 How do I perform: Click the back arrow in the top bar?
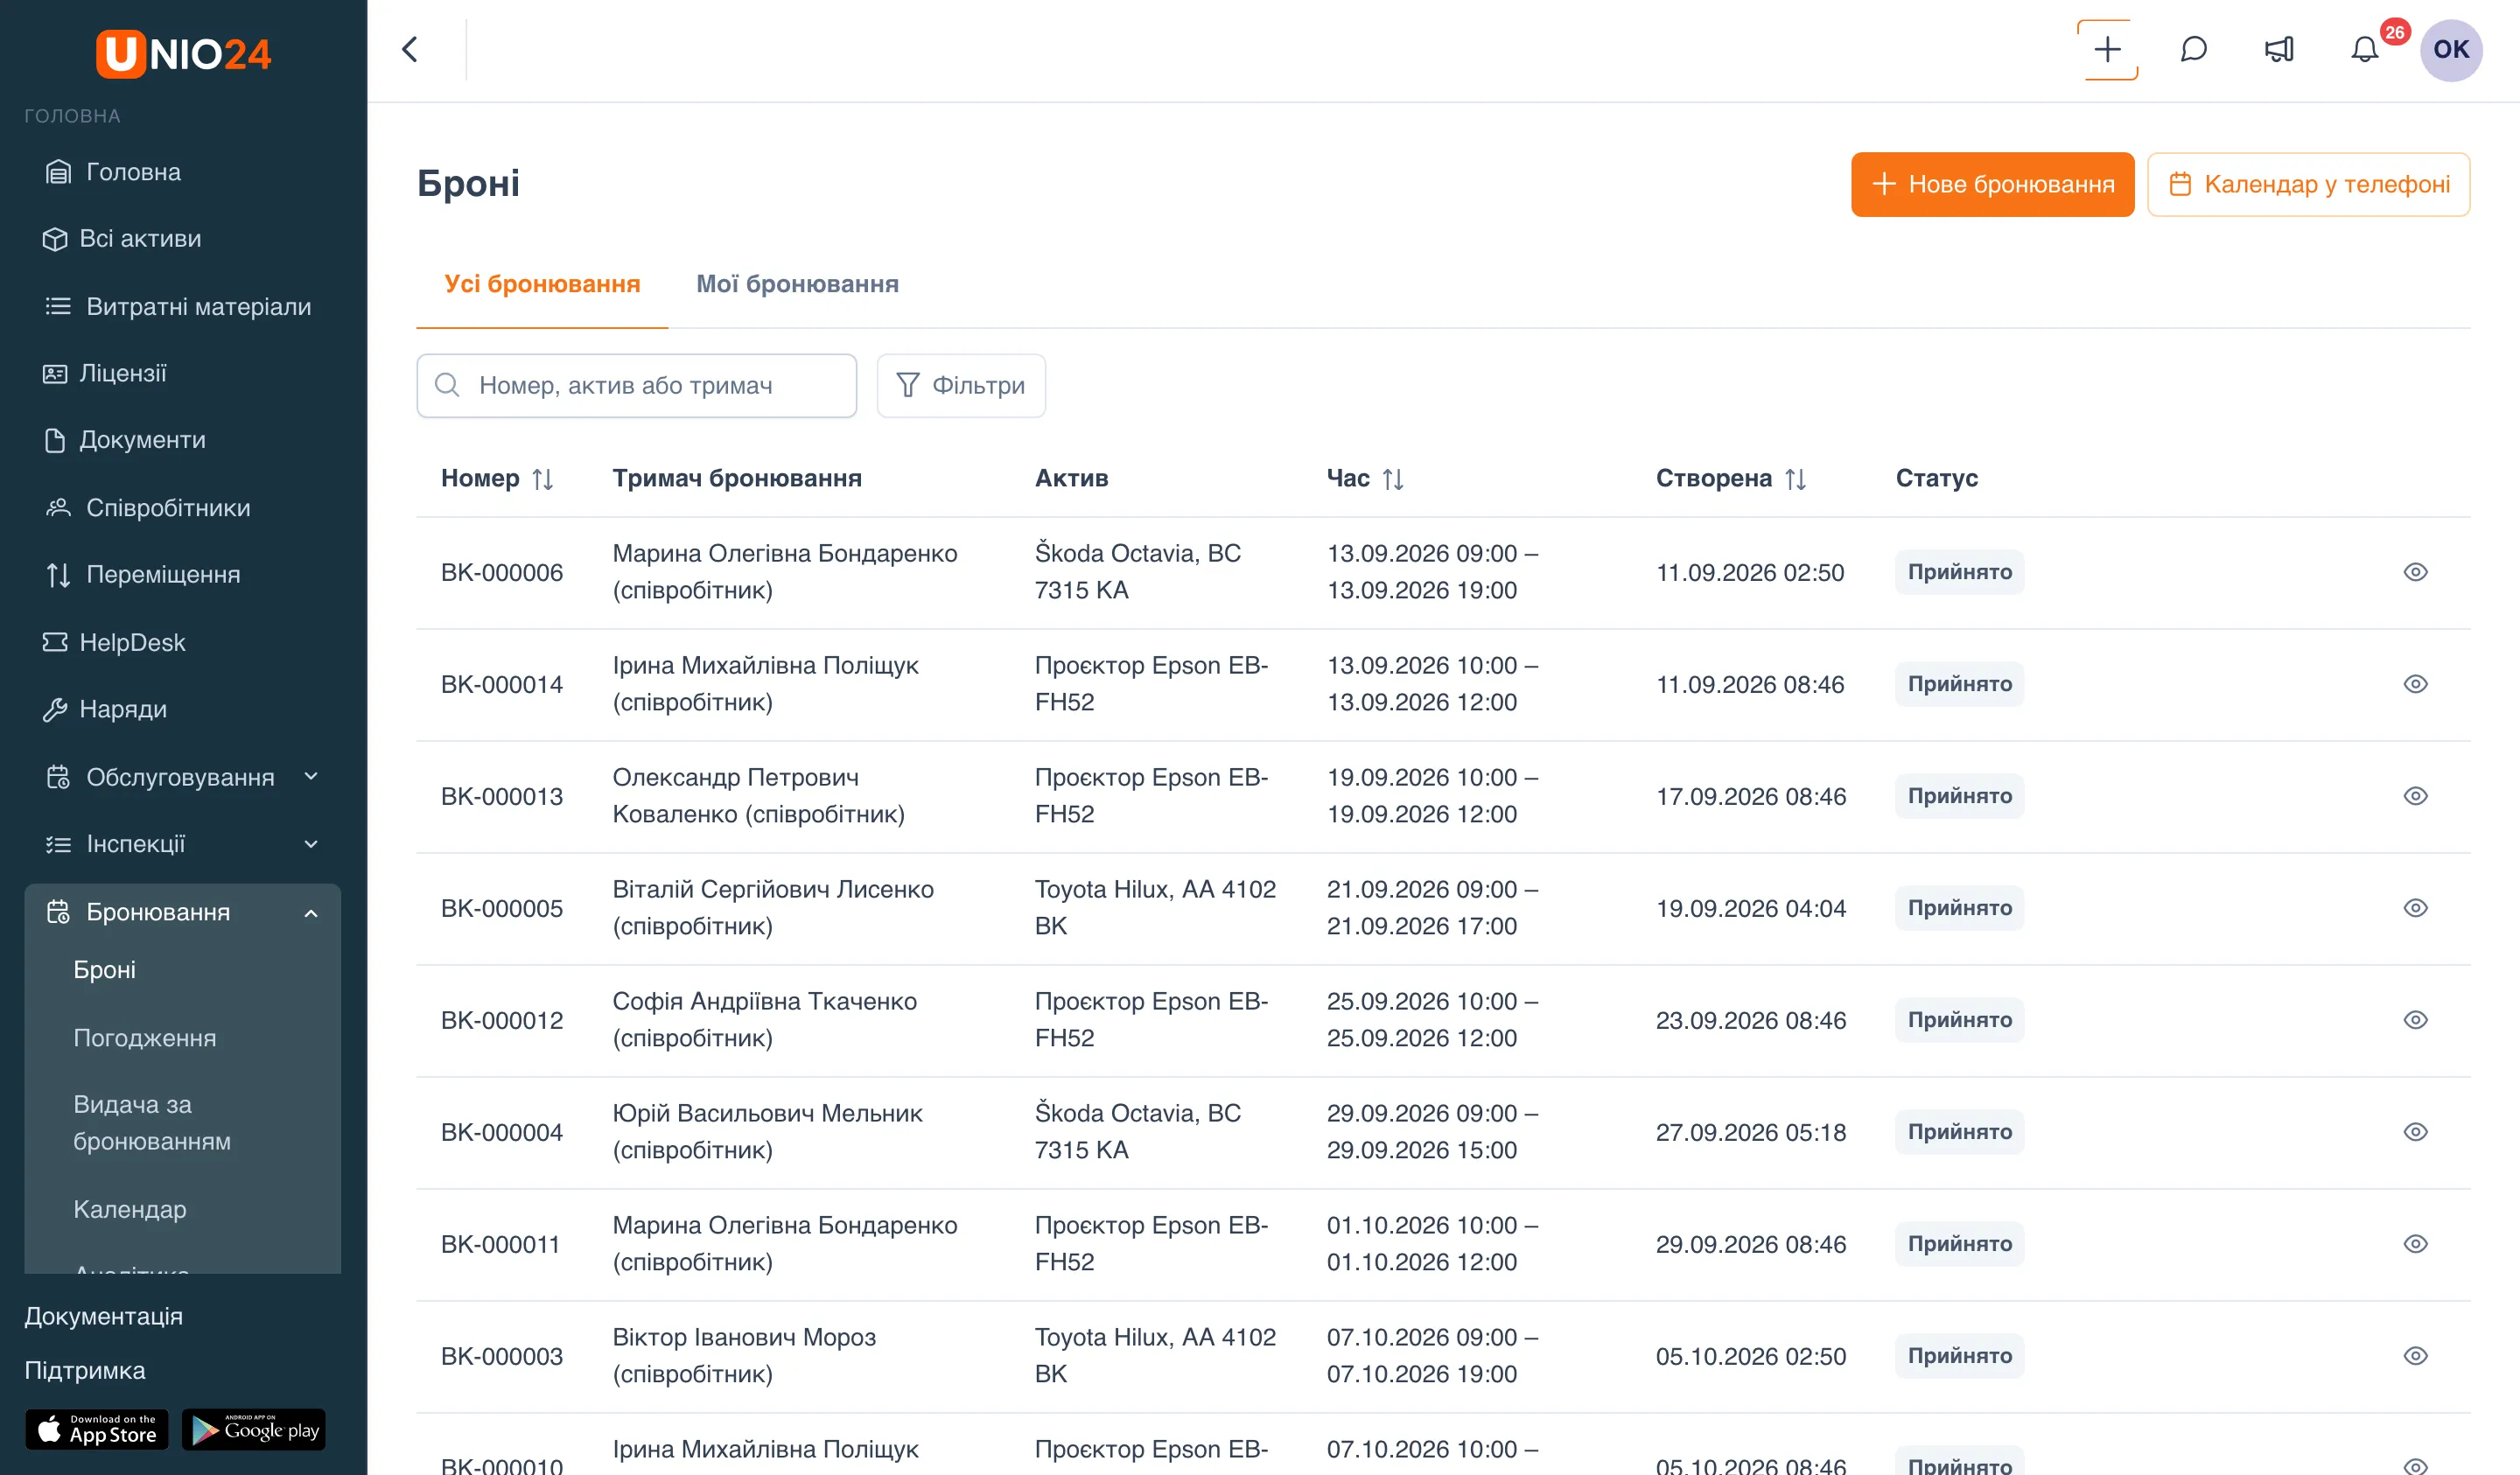(410, 50)
